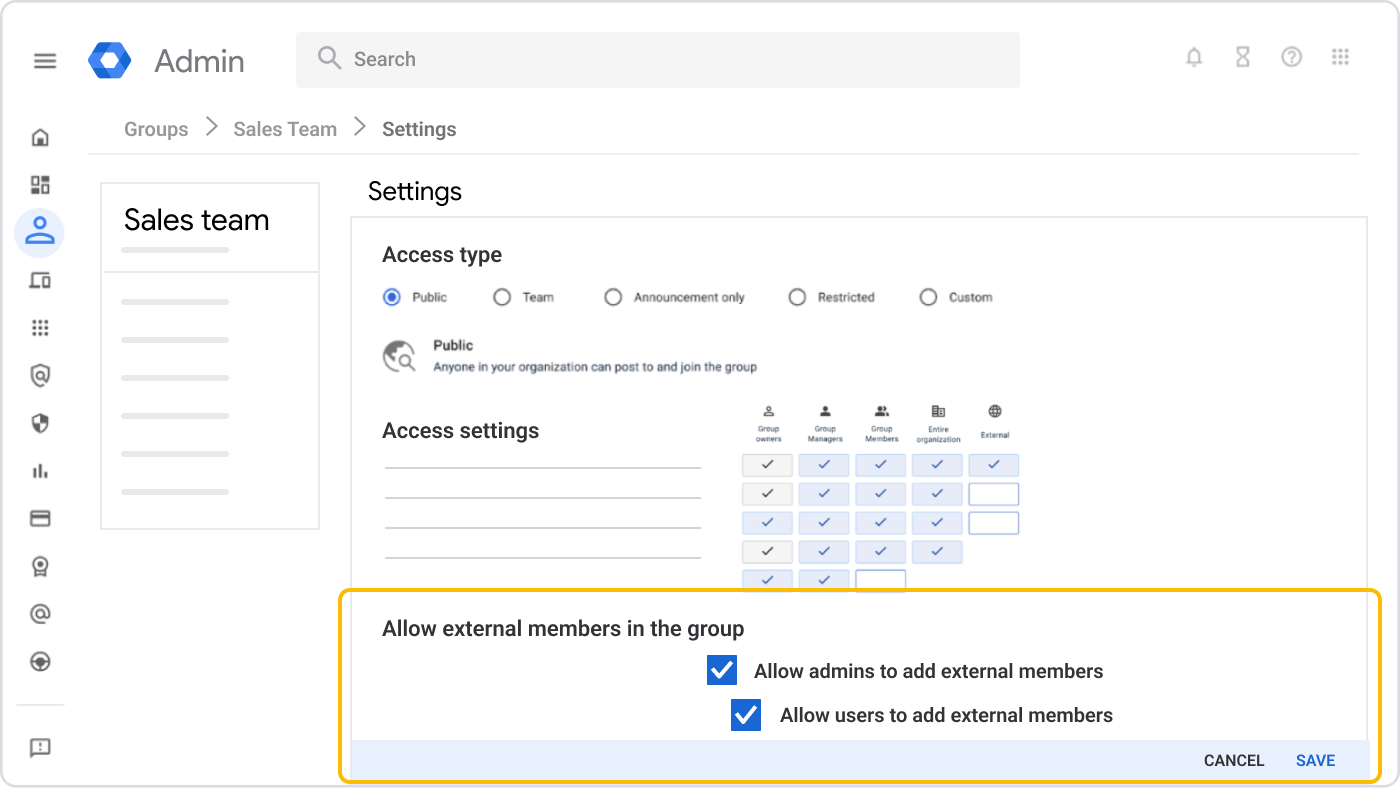The width and height of the screenshot is (1400, 788).
Task: Click the CANCEL button
Action: pyautogui.click(x=1234, y=761)
